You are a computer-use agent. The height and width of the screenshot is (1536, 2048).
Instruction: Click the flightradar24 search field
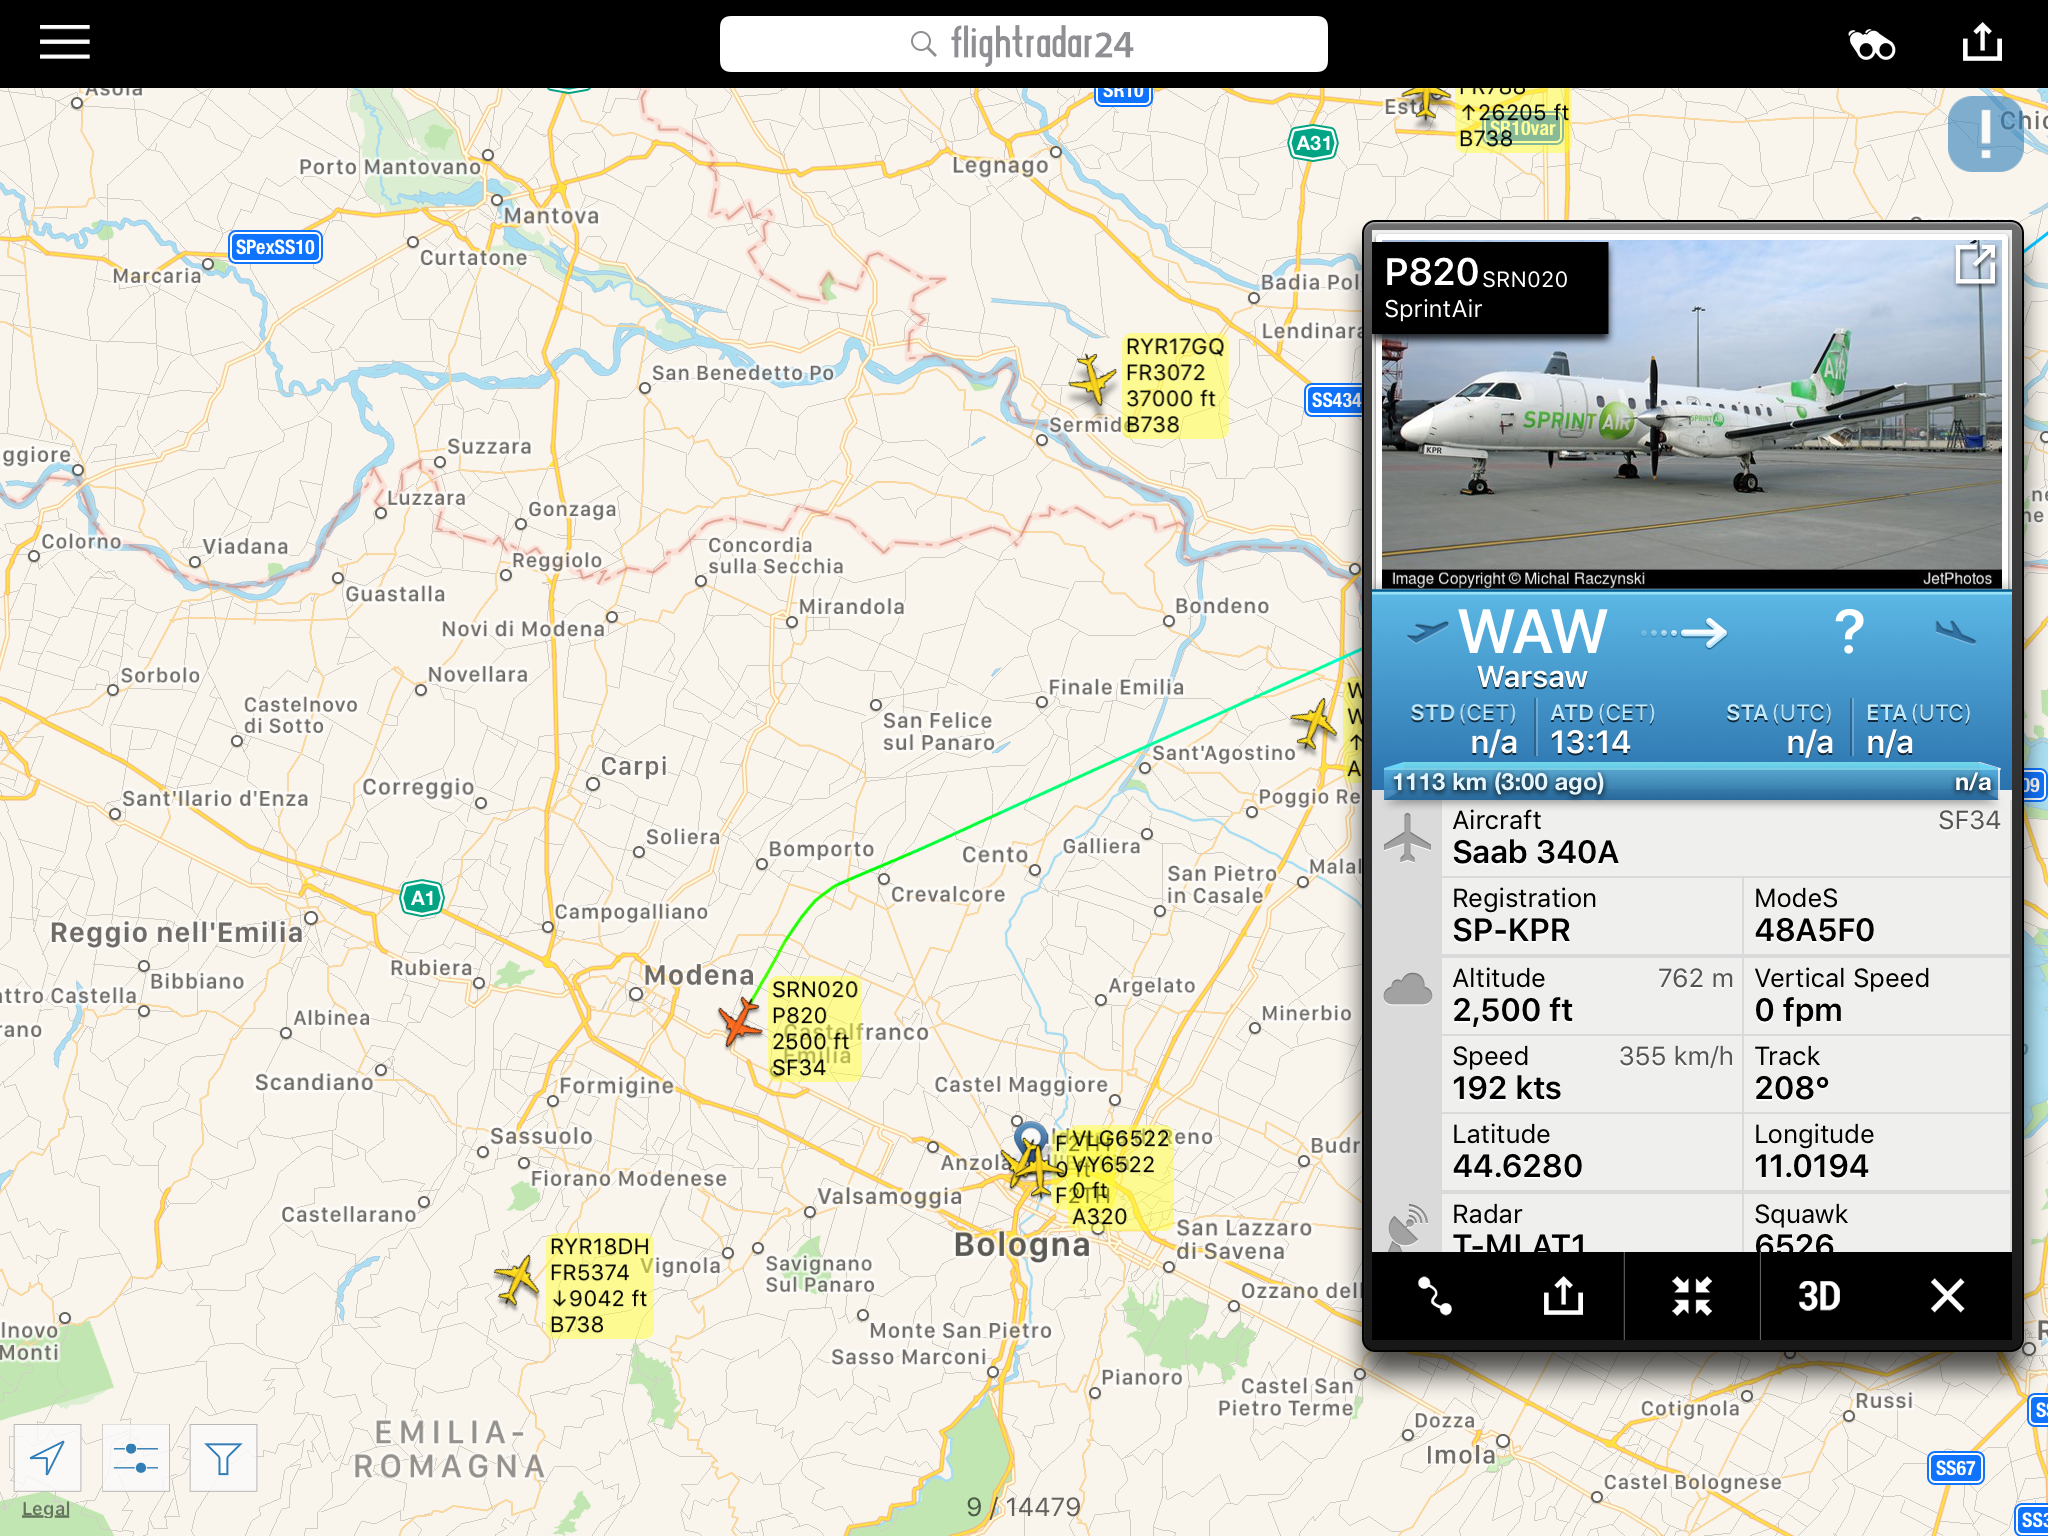[1024, 44]
